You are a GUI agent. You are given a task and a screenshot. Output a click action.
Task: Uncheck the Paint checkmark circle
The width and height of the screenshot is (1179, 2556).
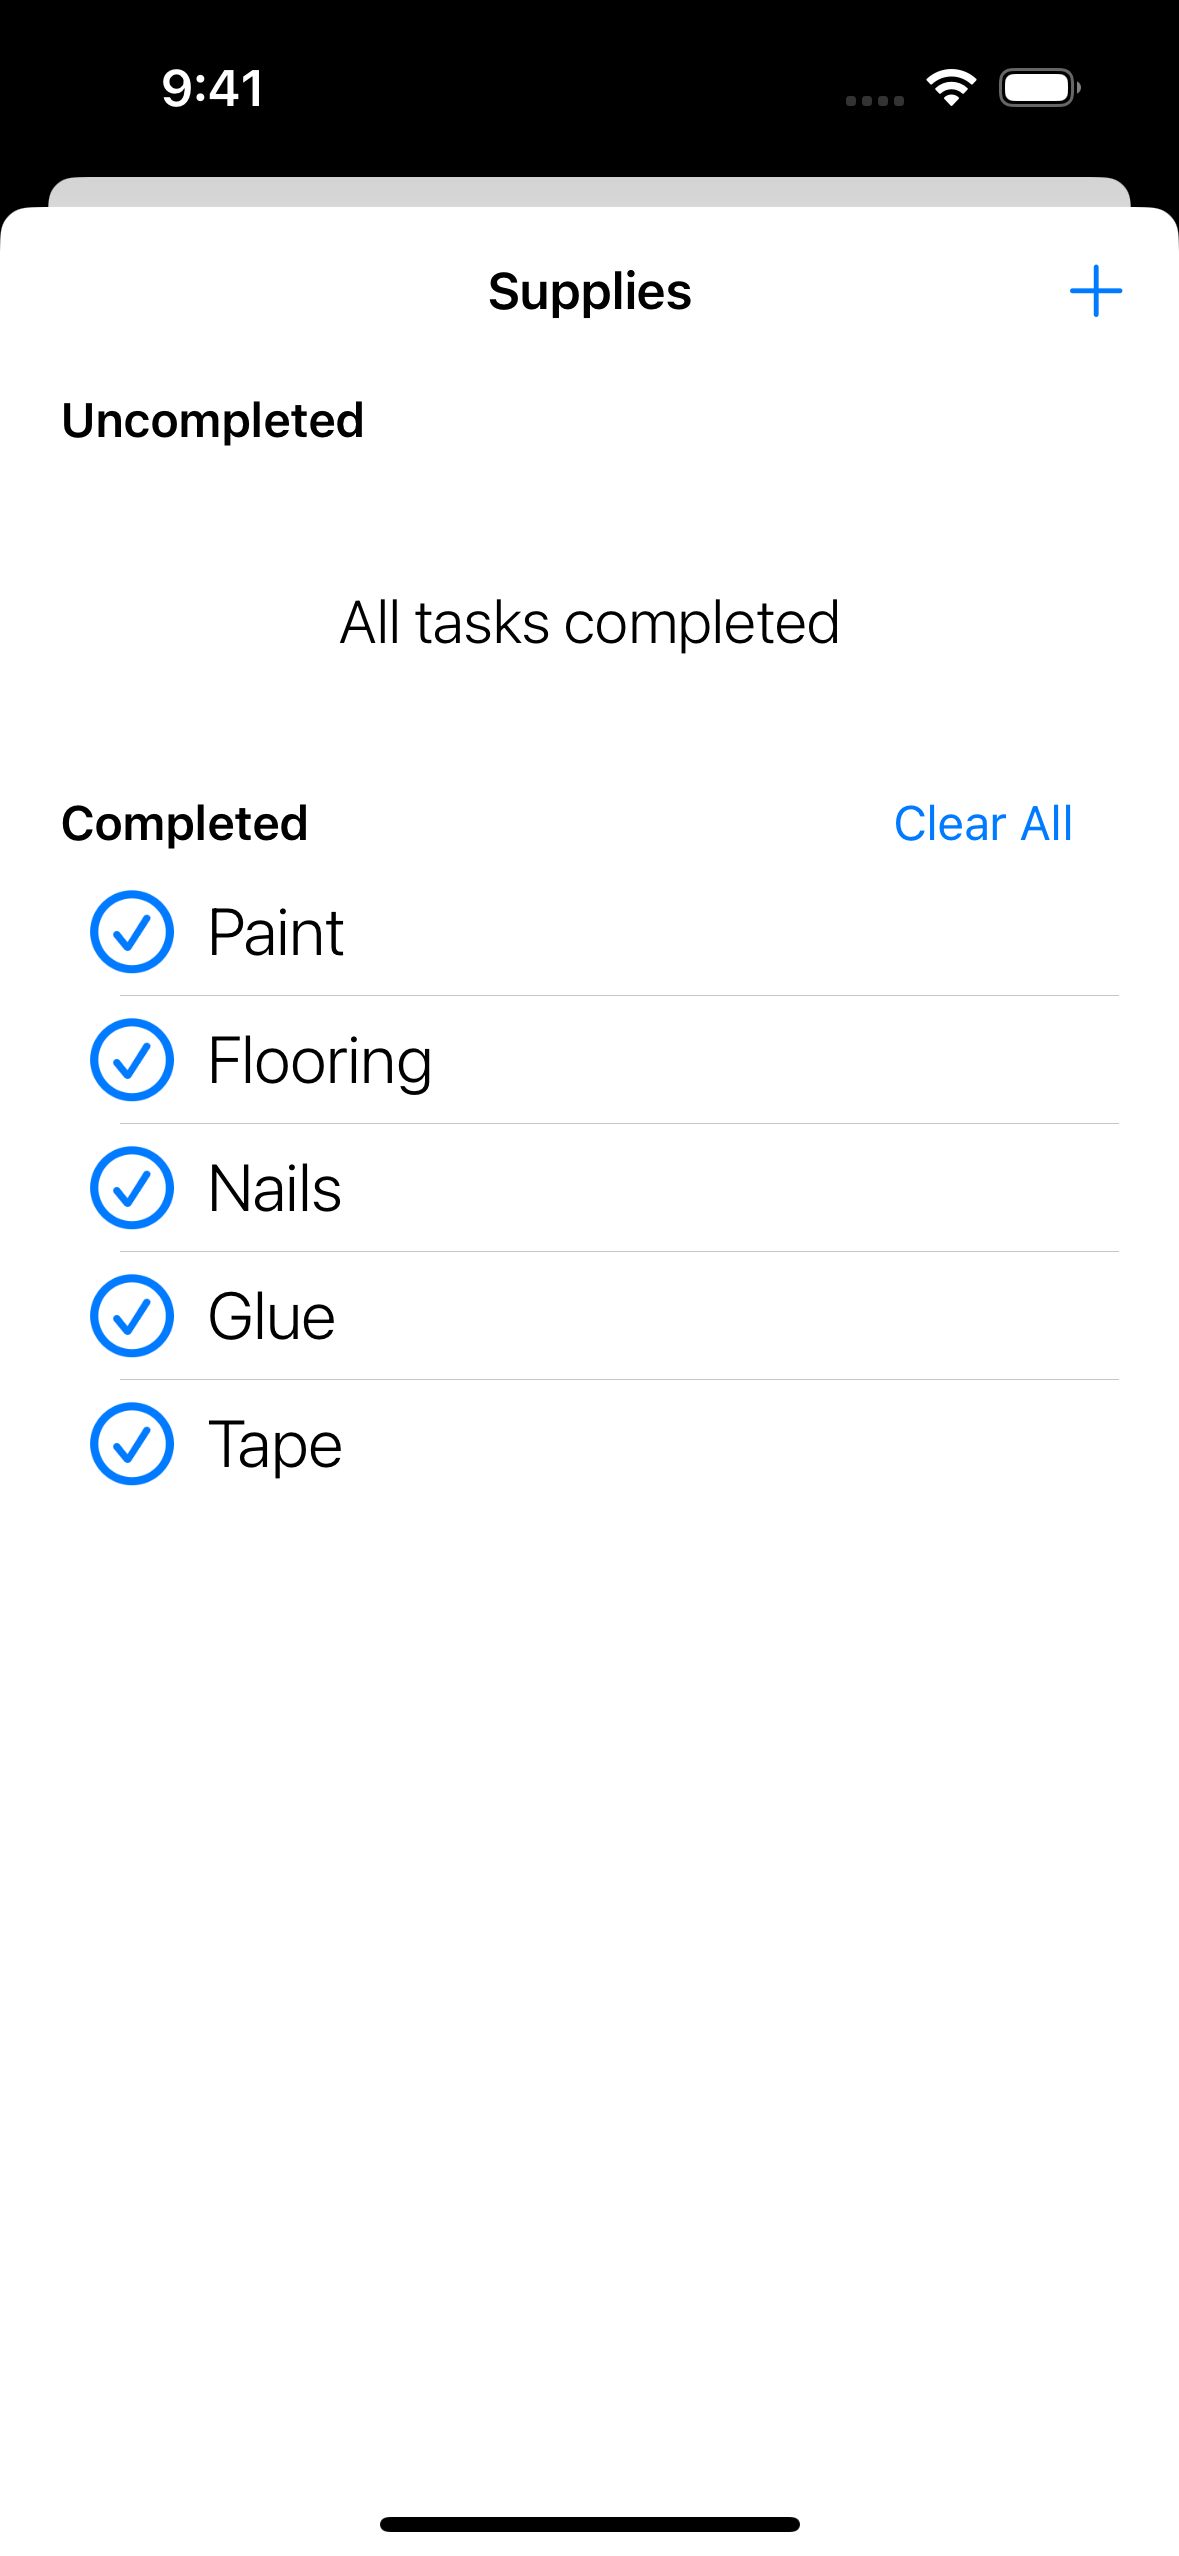click(x=132, y=932)
